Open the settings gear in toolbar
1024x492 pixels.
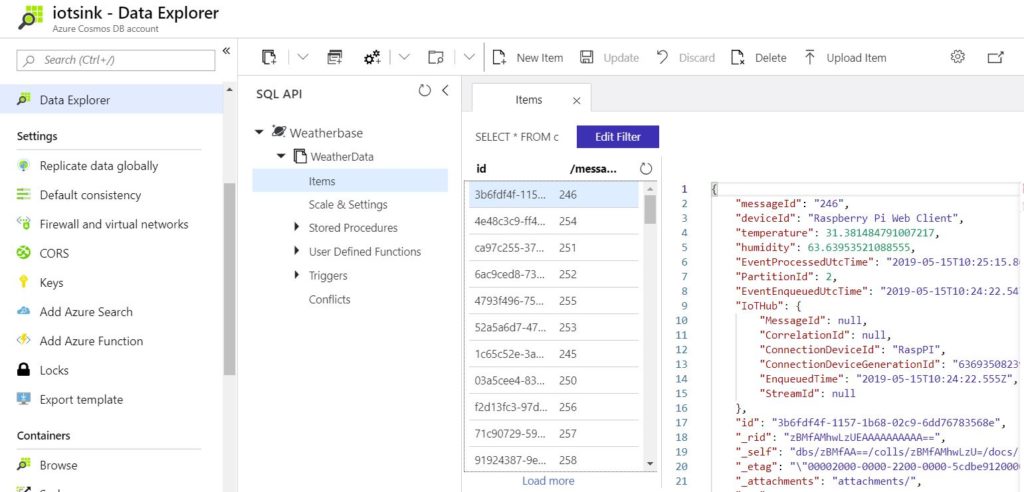point(957,57)
